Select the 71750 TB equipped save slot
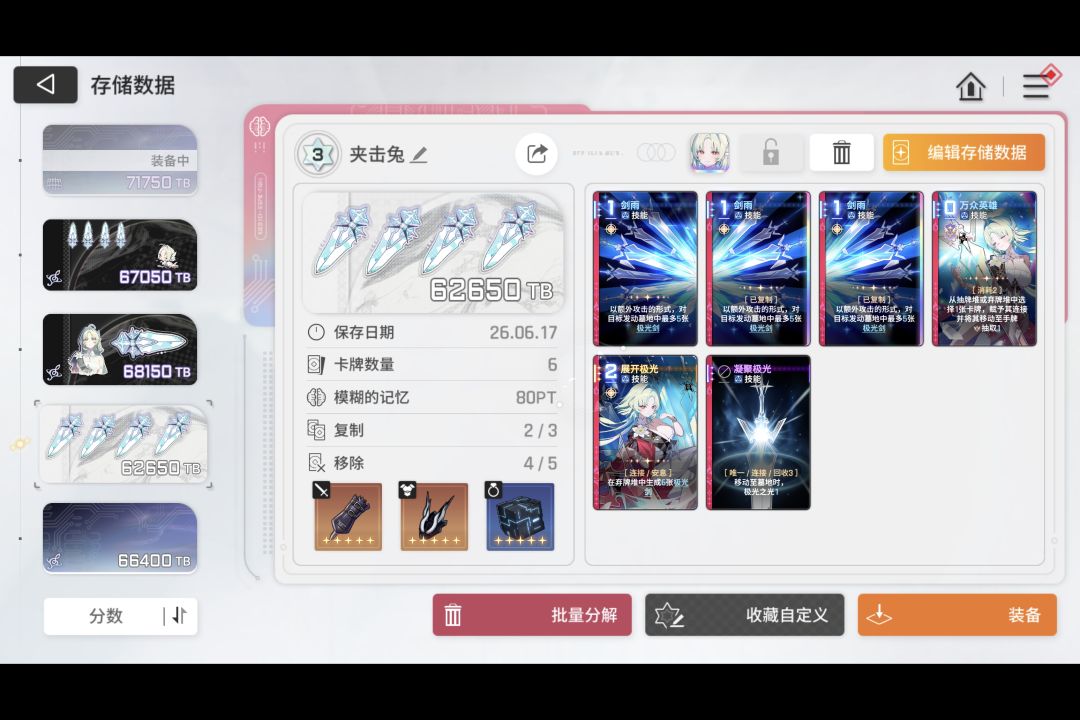1080x720 pixels. (x=120, y=160)
